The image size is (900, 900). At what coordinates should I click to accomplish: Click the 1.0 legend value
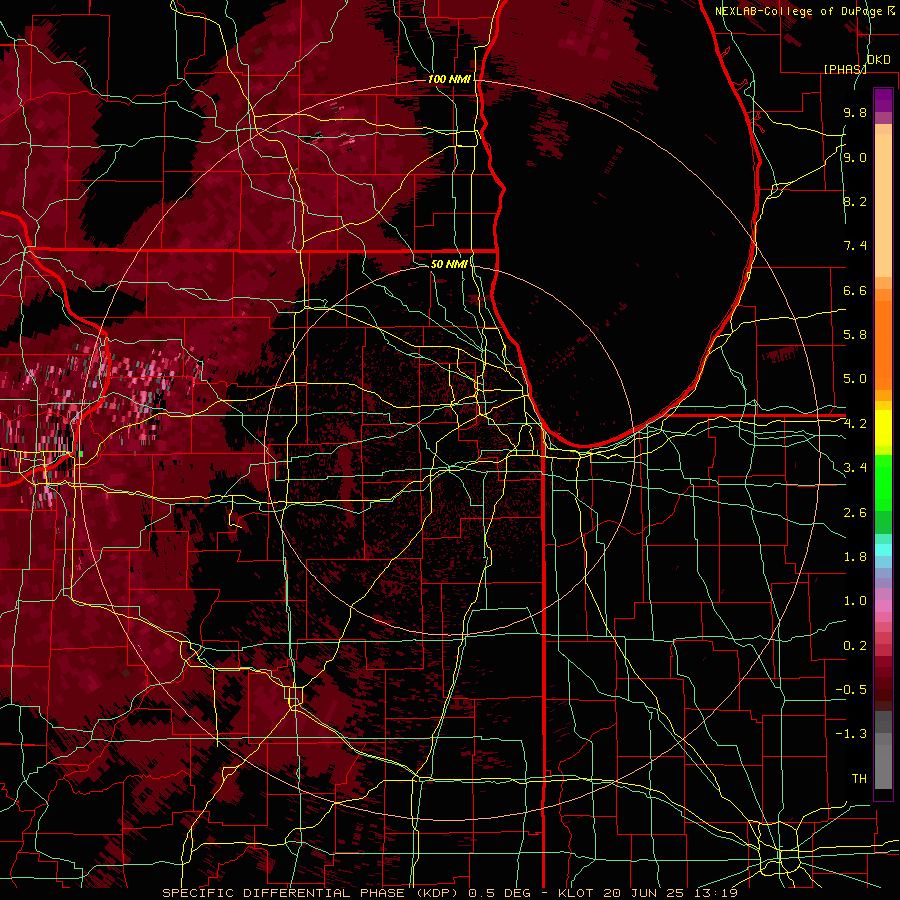tap(855, 601)
